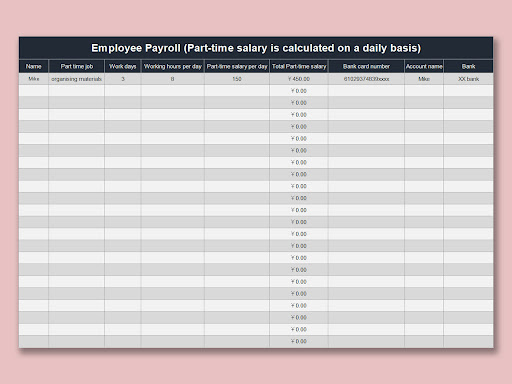
Task: Select the XX bank cell
Action: 468,79
